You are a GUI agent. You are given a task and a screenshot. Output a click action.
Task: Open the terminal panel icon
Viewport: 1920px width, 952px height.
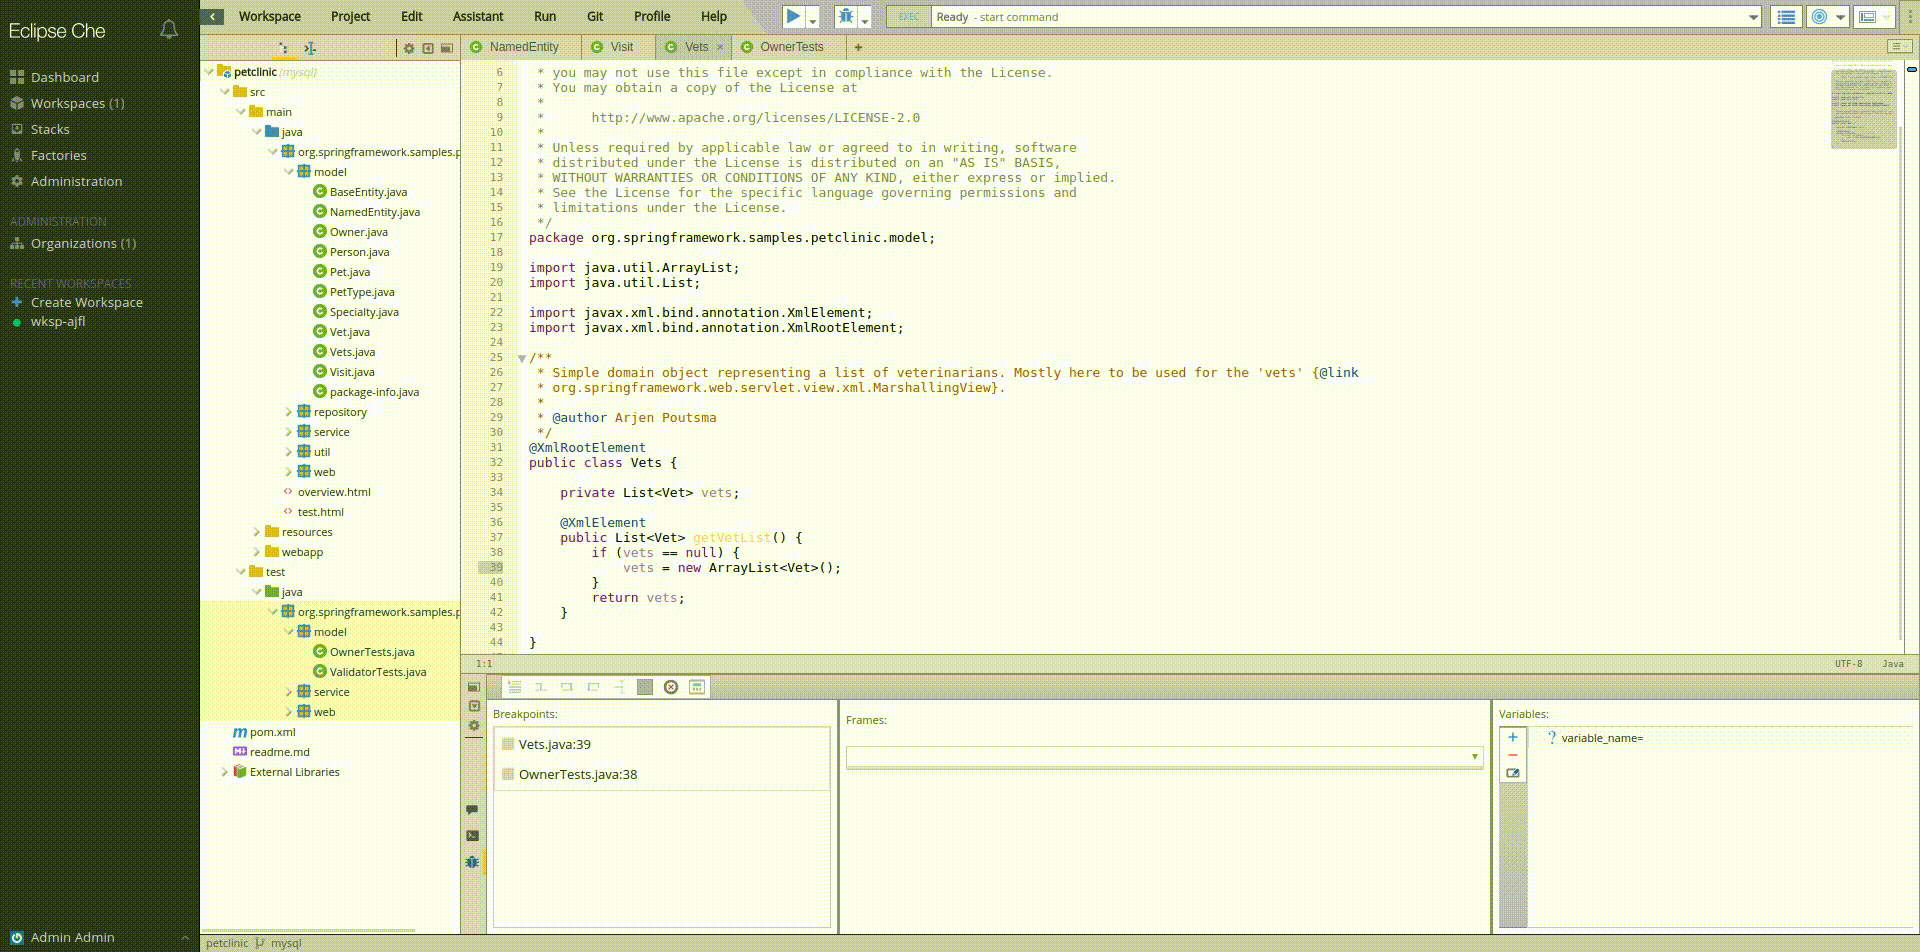click(472, 835)
